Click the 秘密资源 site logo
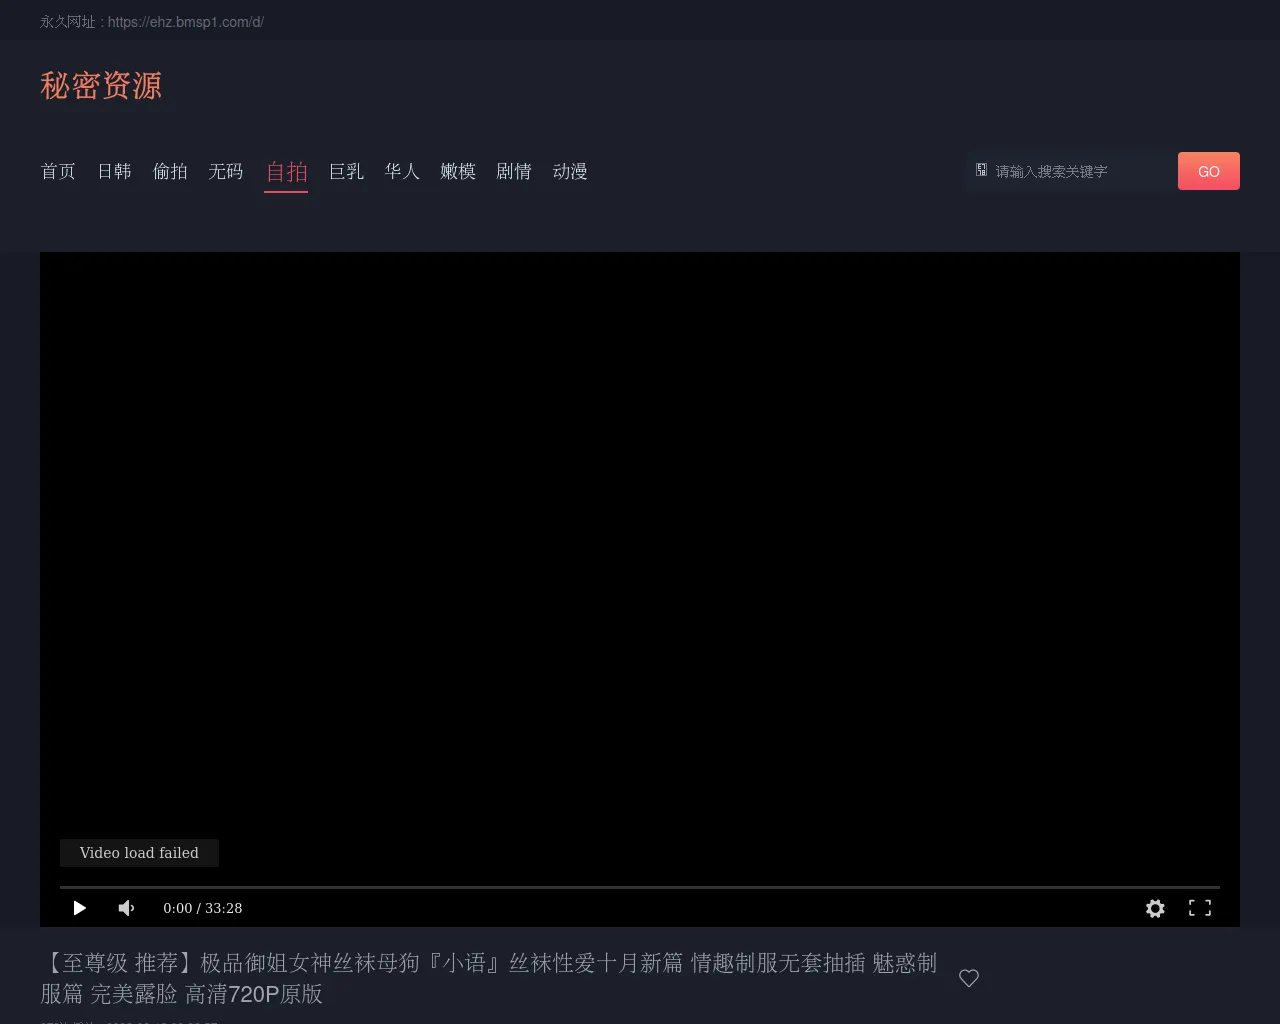The height and width of the screenshot is (1024, 1280). pos(101,86)
